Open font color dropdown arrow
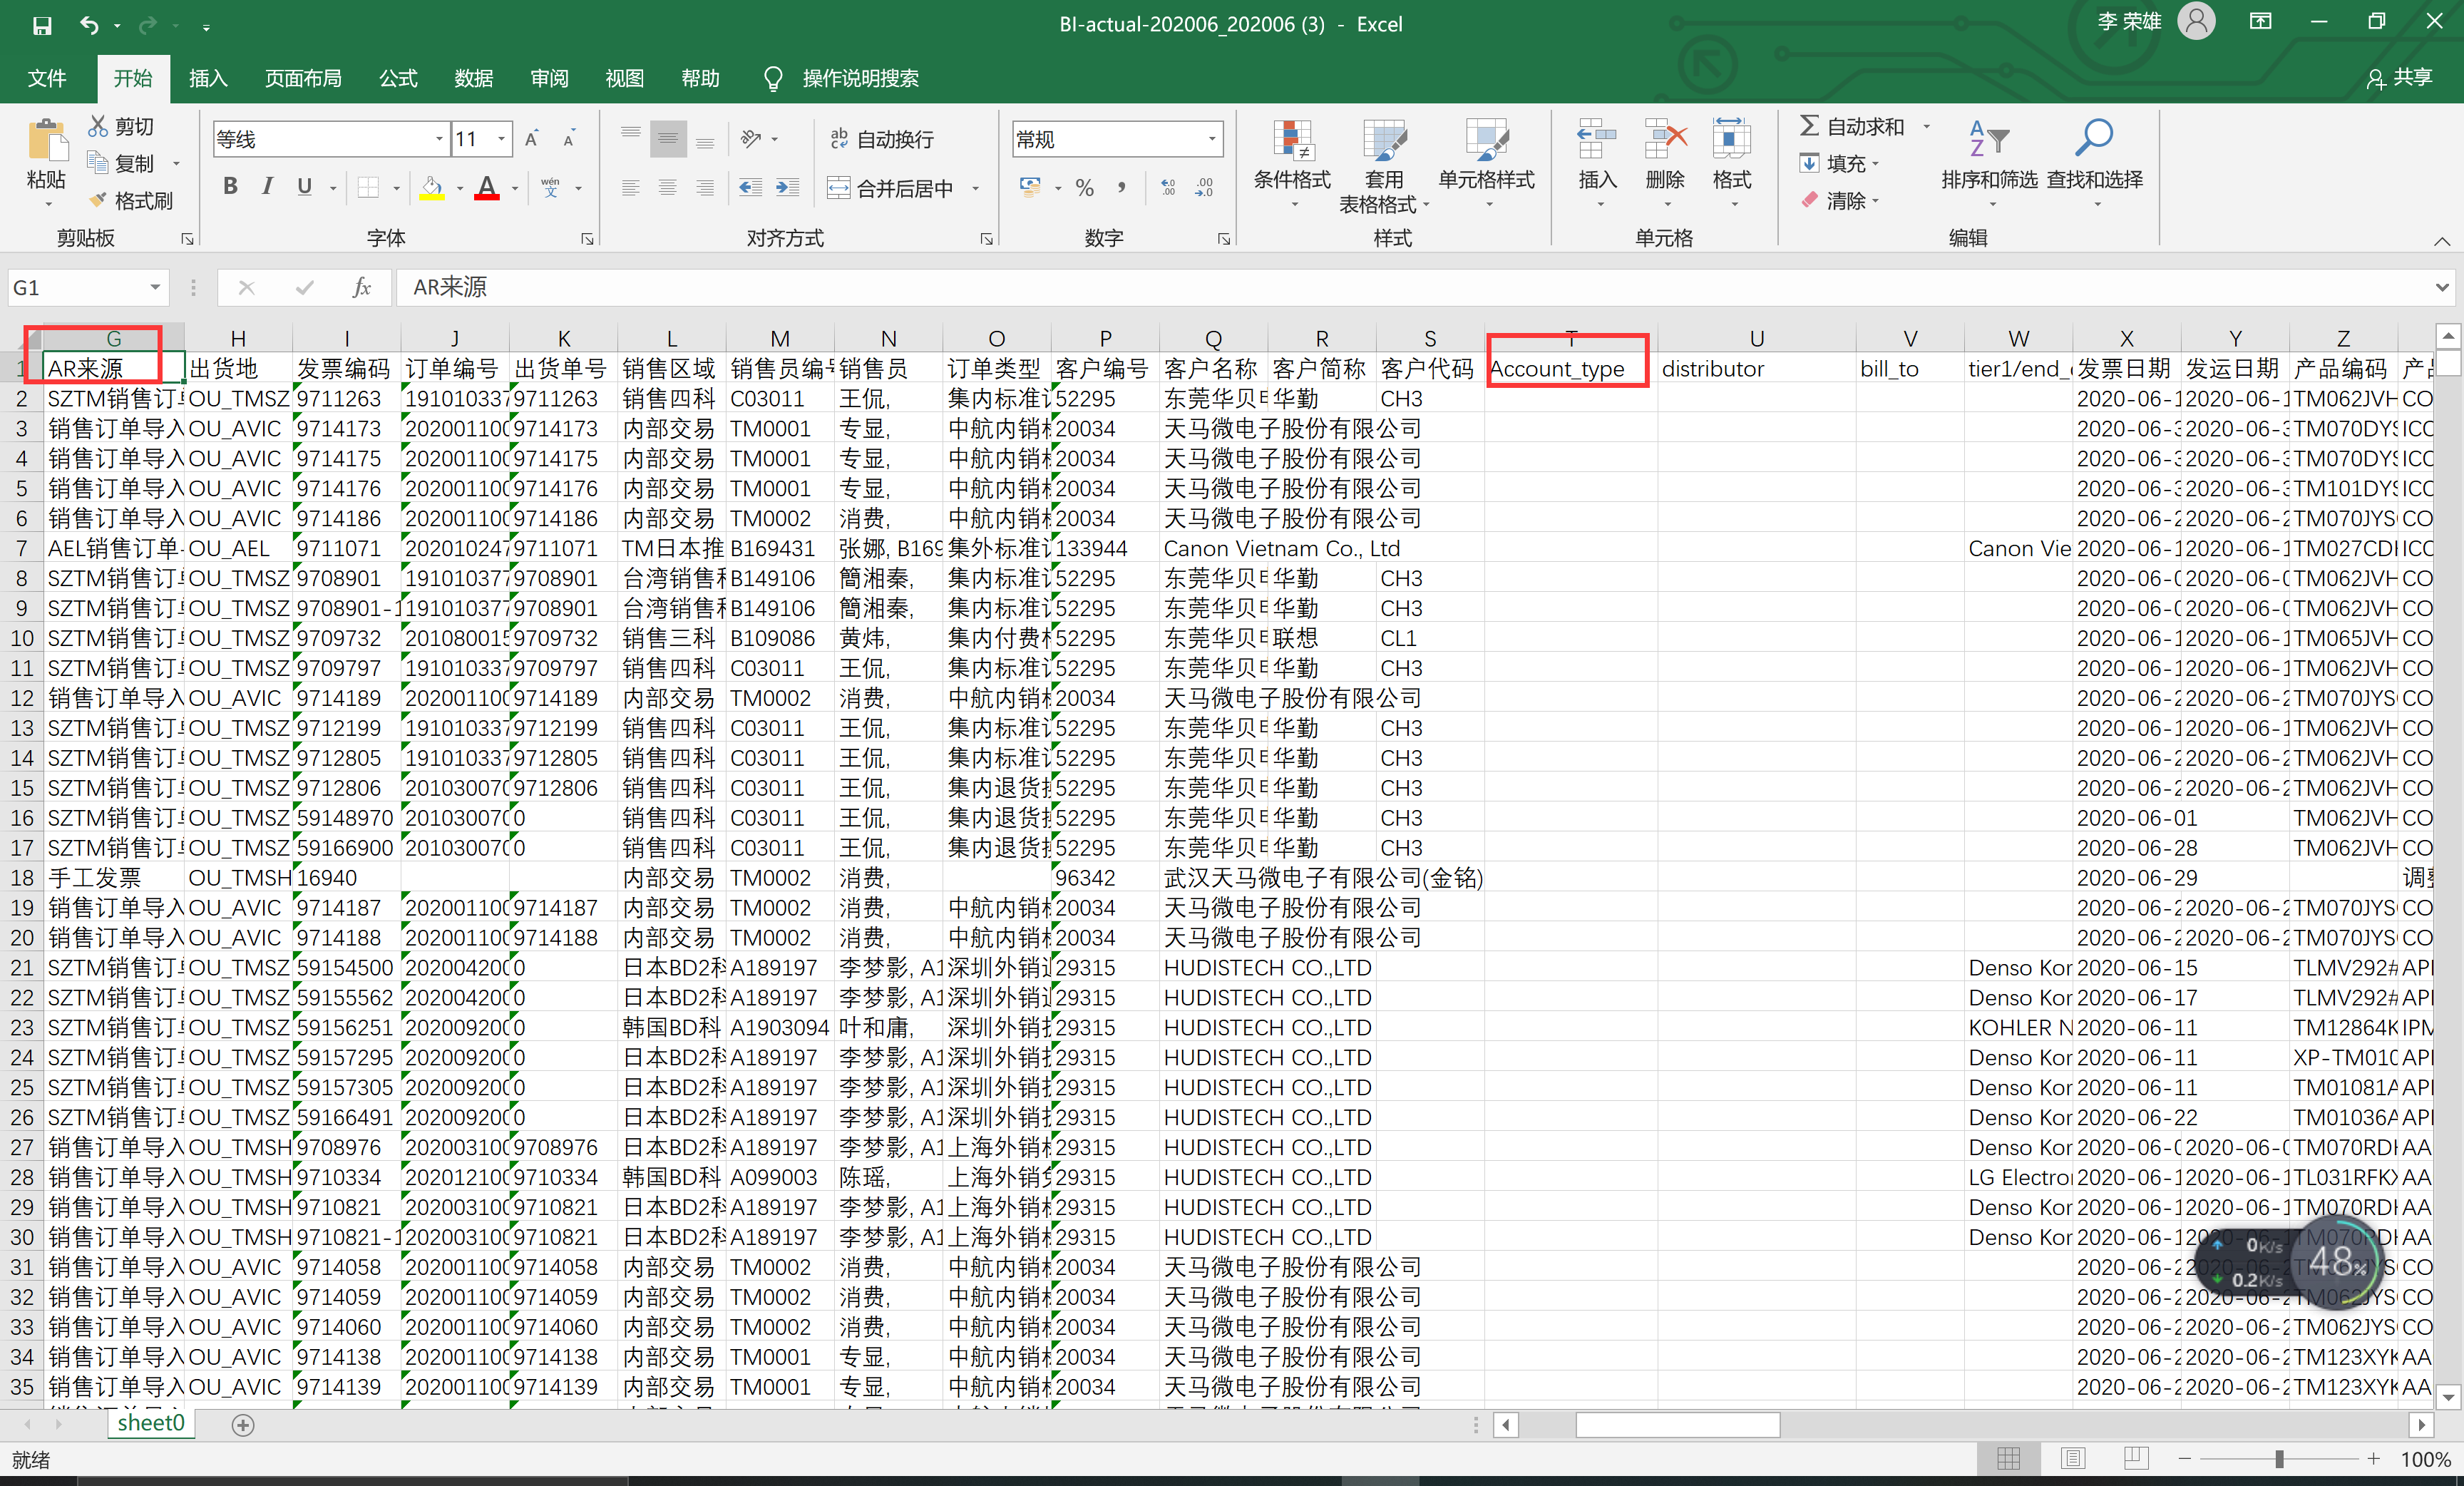Viewport: 2464px width, 1486px height. click(x=515, y=188)
